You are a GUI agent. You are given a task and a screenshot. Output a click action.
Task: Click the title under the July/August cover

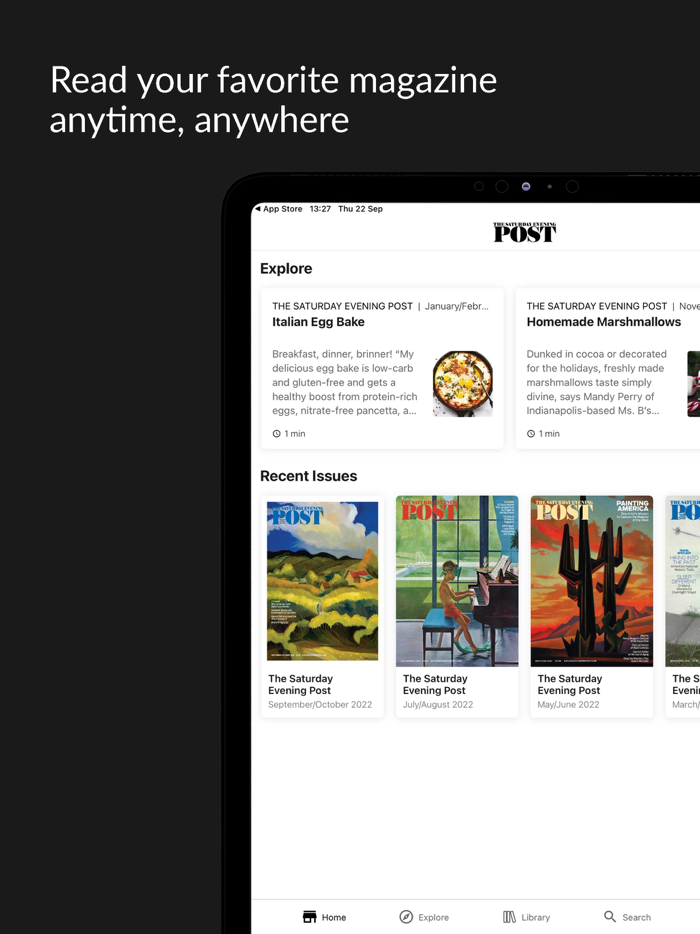[435, 684]
